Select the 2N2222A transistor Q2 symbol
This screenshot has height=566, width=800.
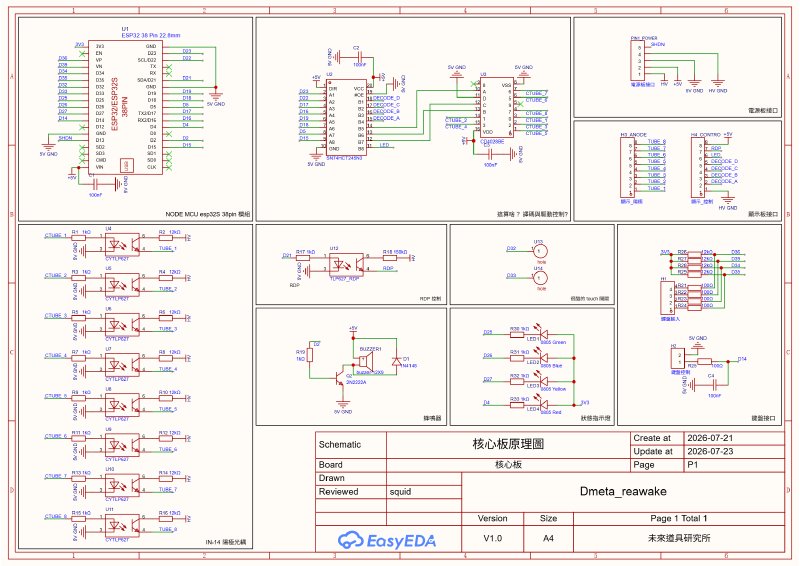[339, 378]
